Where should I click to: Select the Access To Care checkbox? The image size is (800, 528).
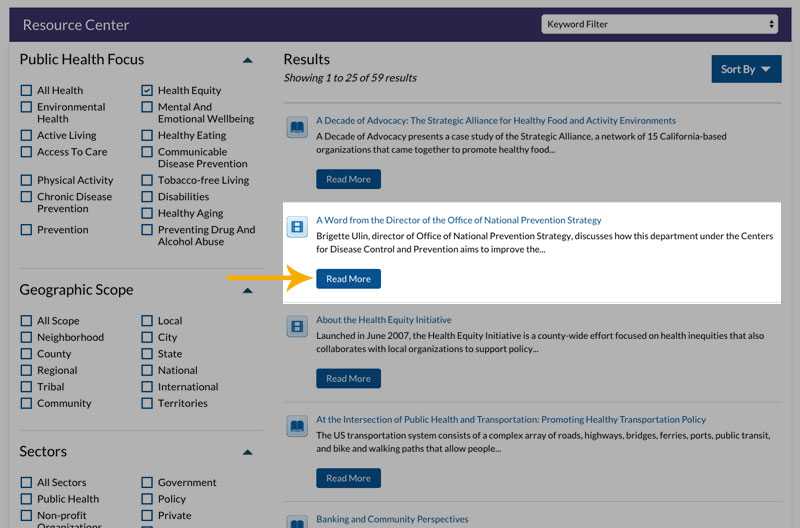click(26, 152)
